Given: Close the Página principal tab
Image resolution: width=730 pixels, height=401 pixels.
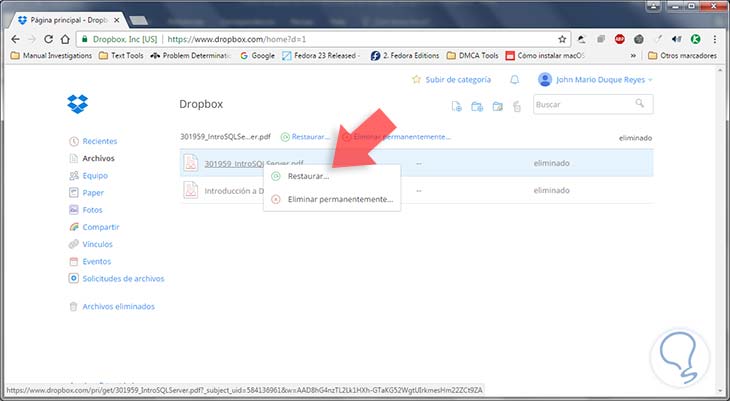Looking at the screenshot, I should [x=117, y=20].
